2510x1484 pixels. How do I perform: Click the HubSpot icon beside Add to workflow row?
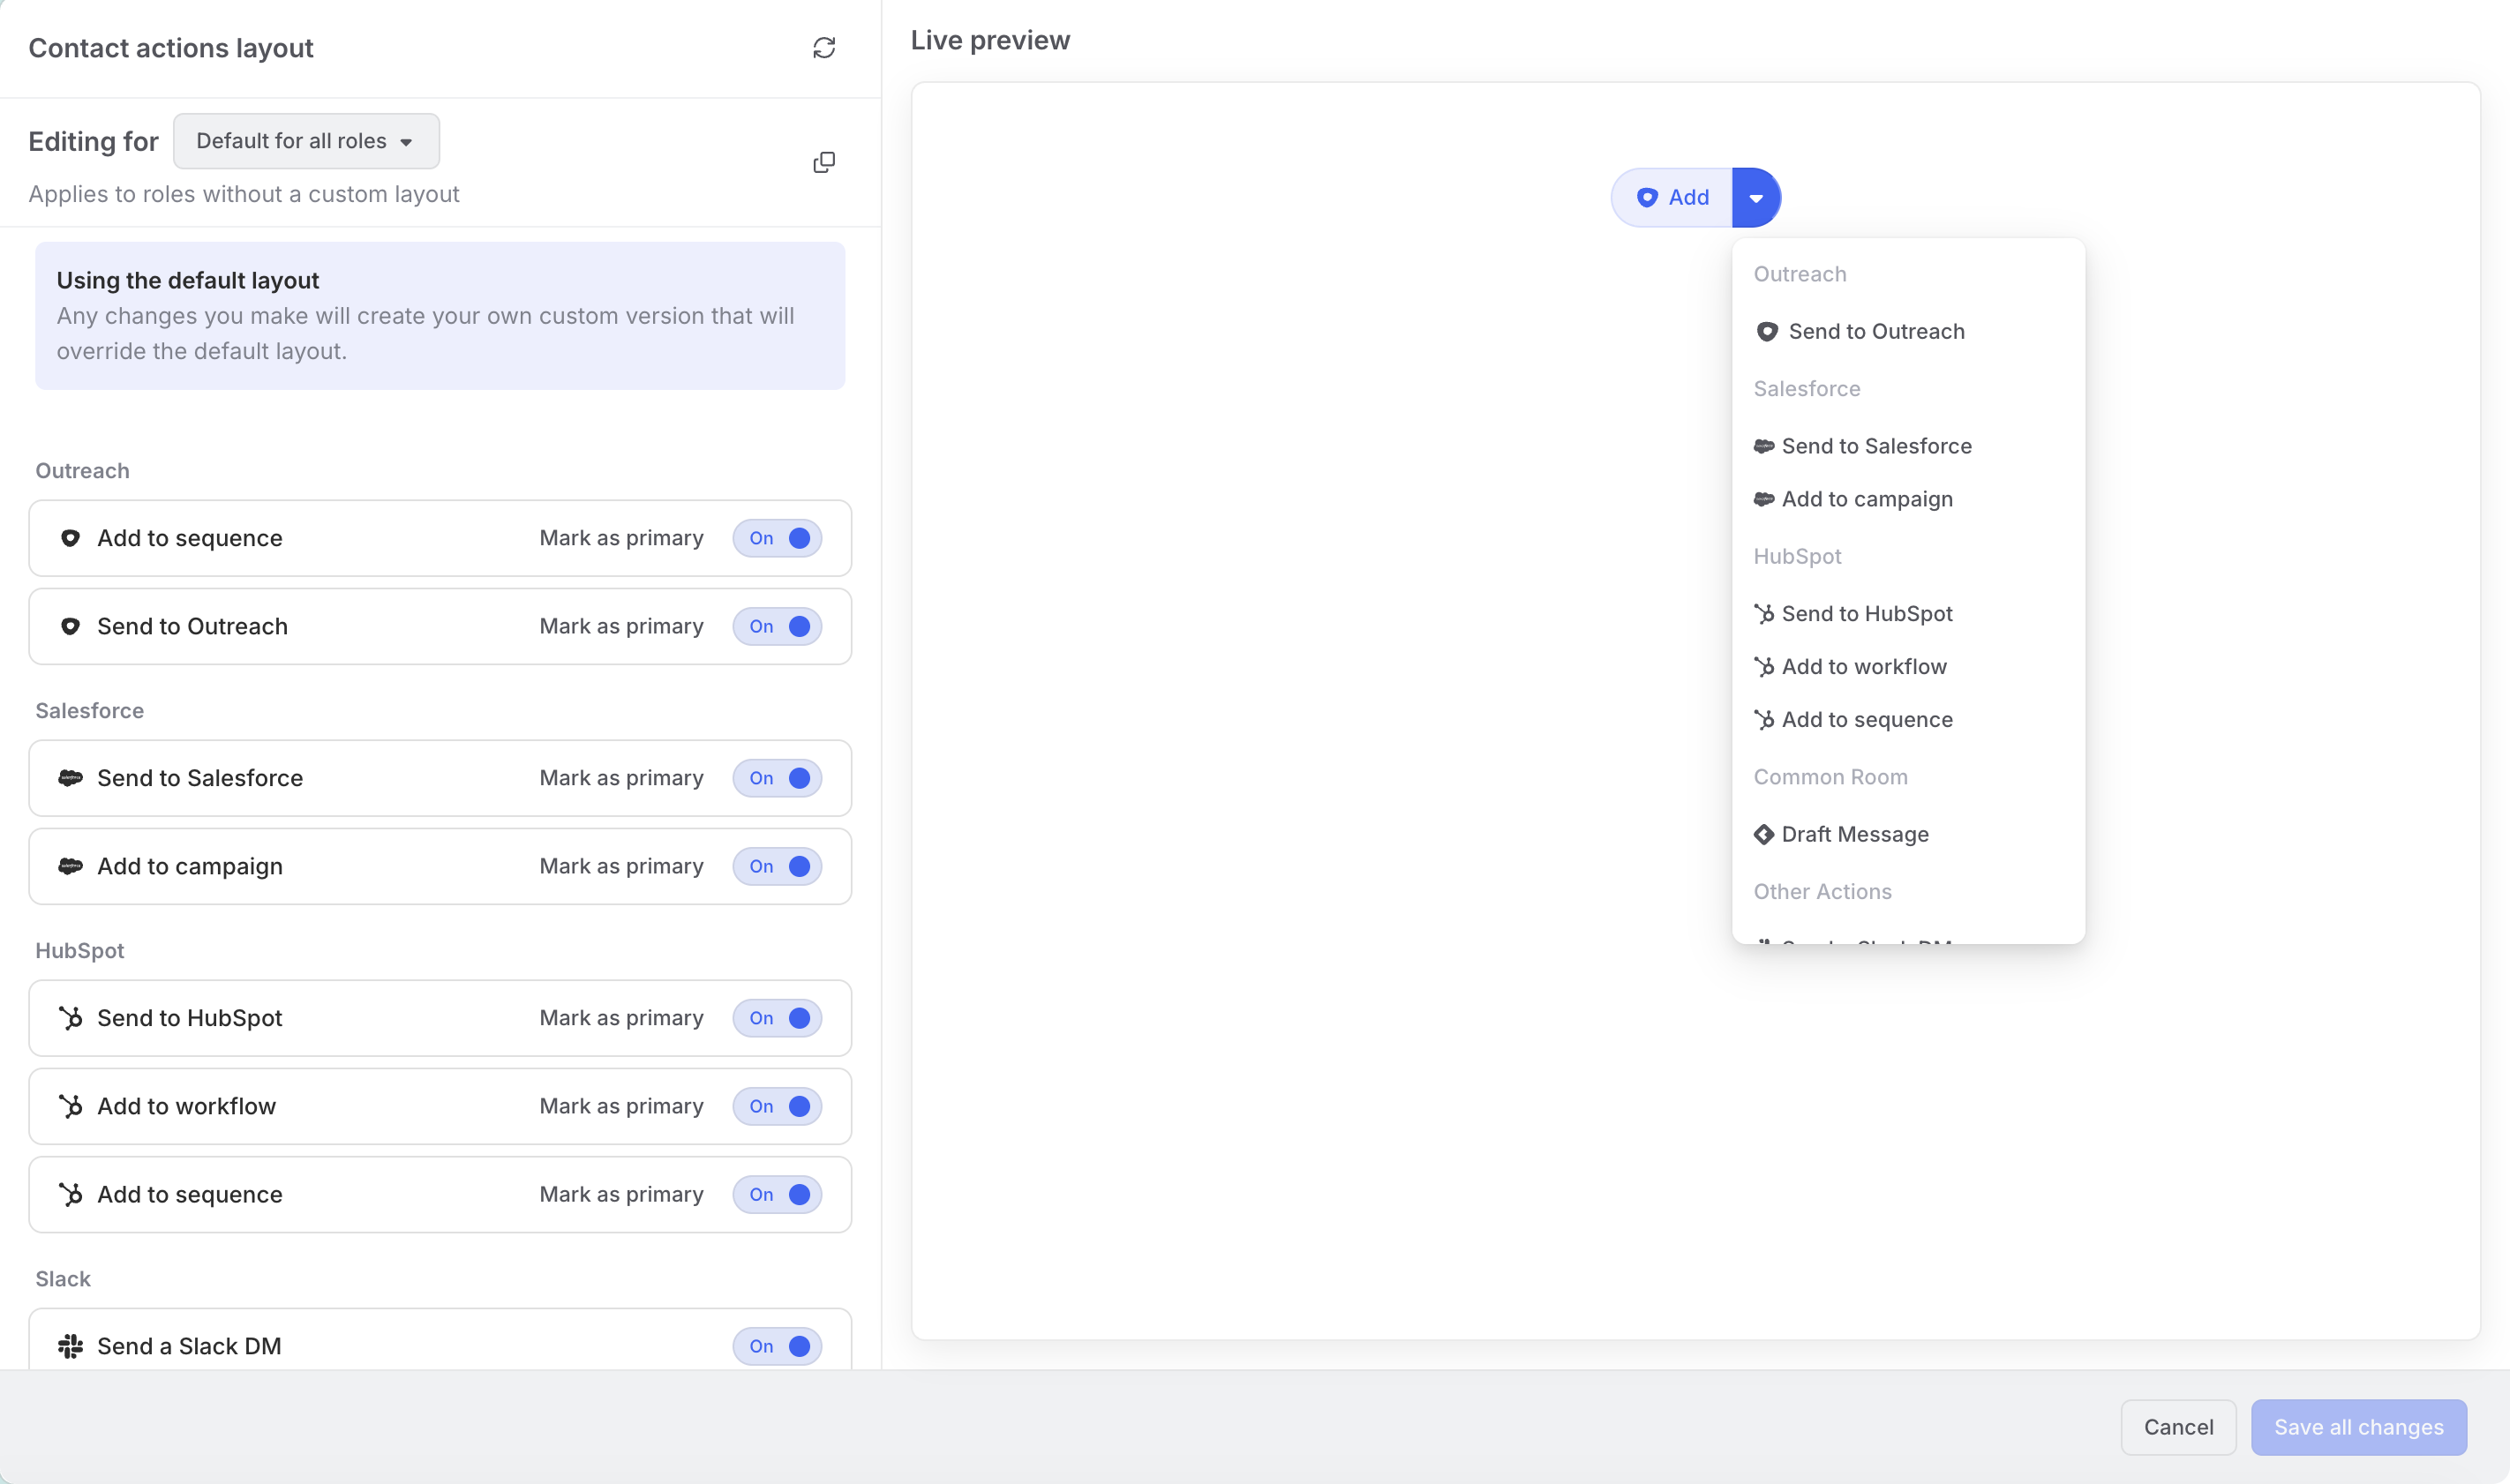coord(70,1106)
